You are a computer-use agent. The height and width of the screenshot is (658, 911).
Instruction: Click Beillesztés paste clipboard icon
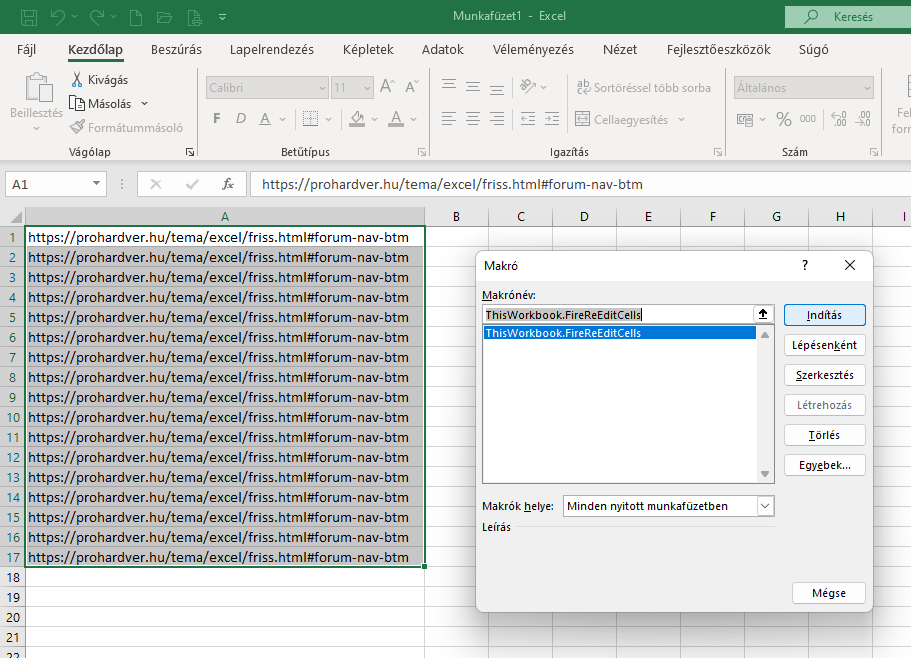[39, 88]
